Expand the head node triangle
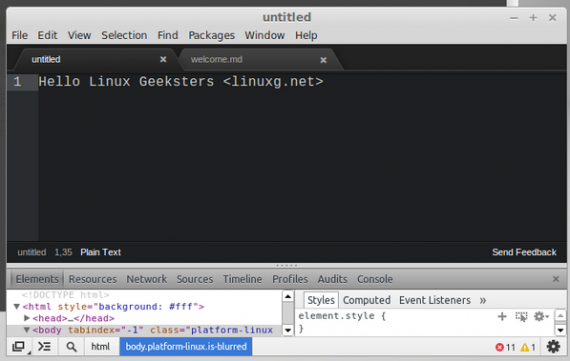 tap(27, 318)
